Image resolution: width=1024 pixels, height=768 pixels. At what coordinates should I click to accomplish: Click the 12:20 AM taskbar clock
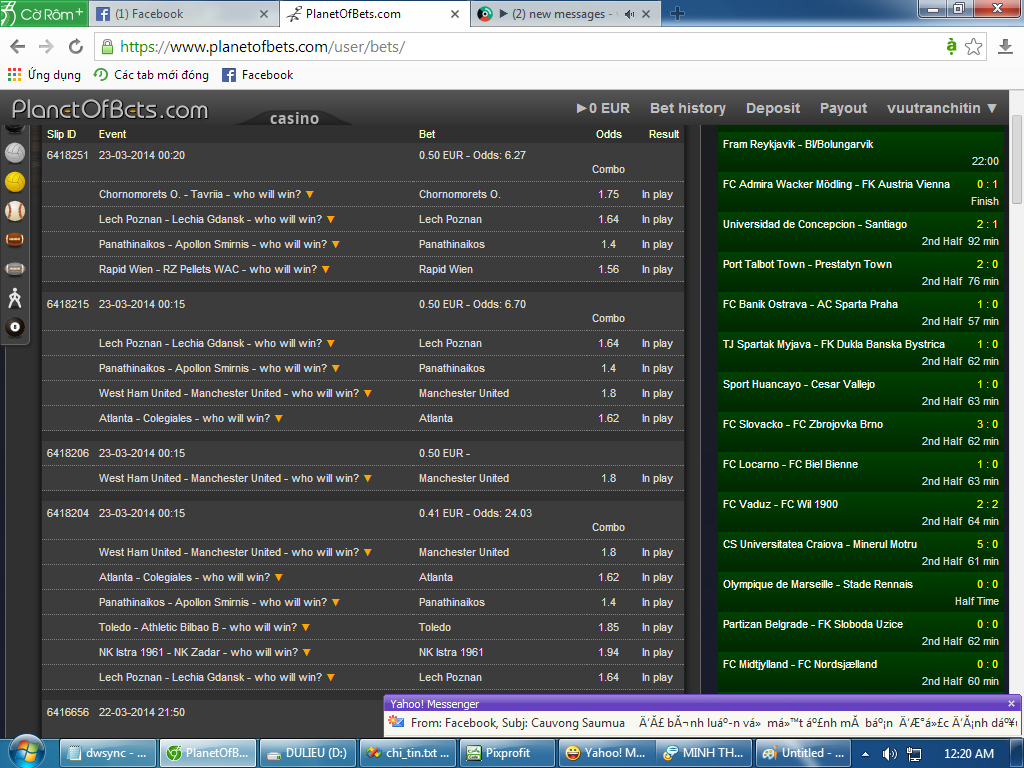(968, 754)
